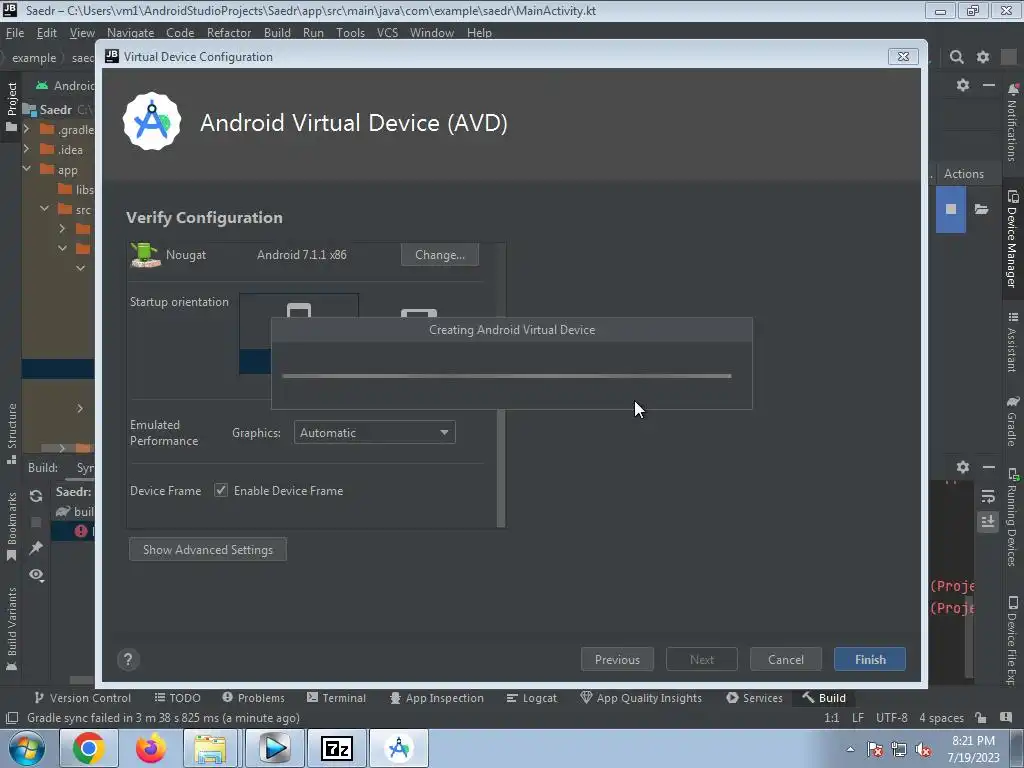The image size is (1024, 768).
Task: Open the Refactor menu
Action: tap(229, 33)
